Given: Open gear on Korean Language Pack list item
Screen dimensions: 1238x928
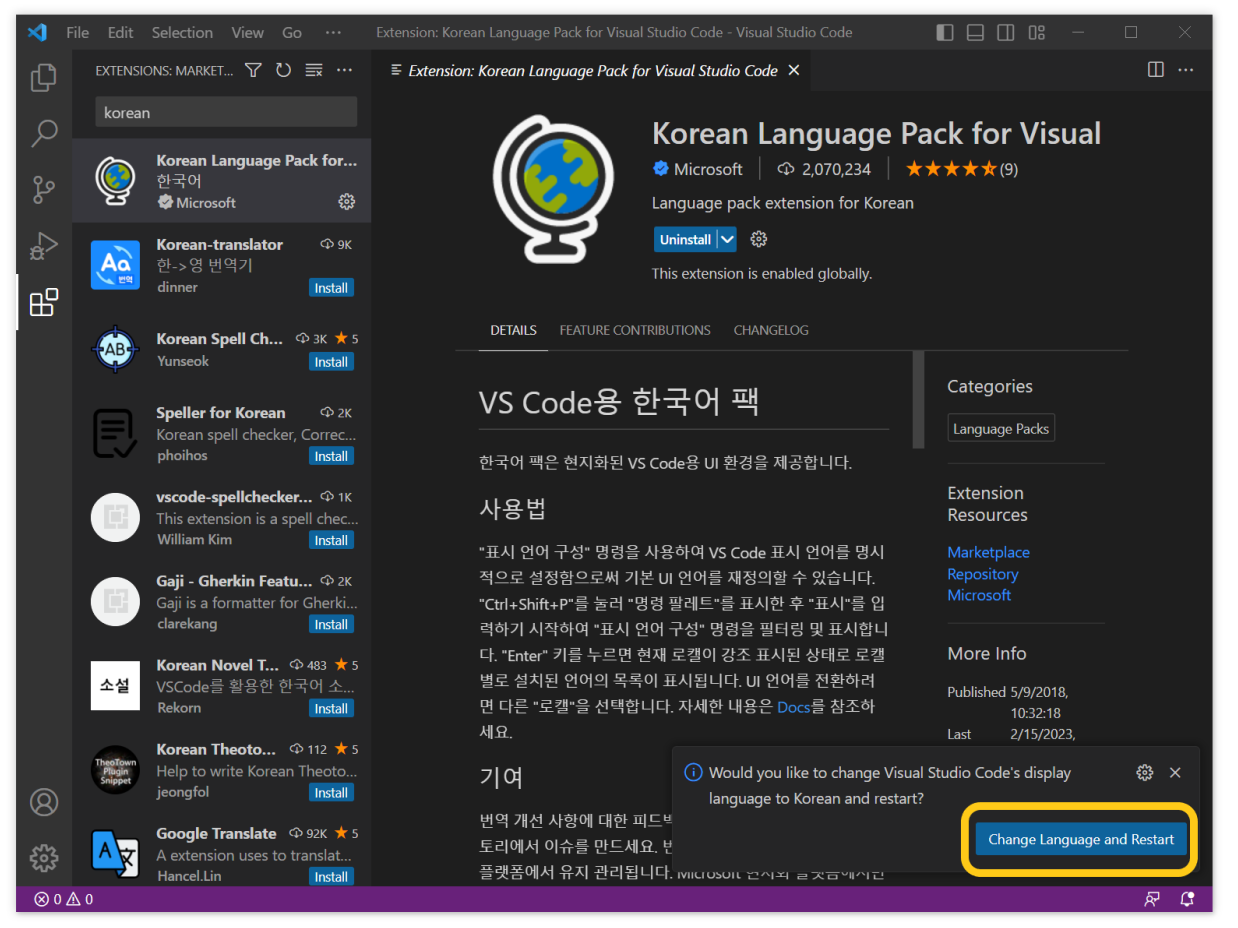Looking at the screenshot, I should [347, 202].
